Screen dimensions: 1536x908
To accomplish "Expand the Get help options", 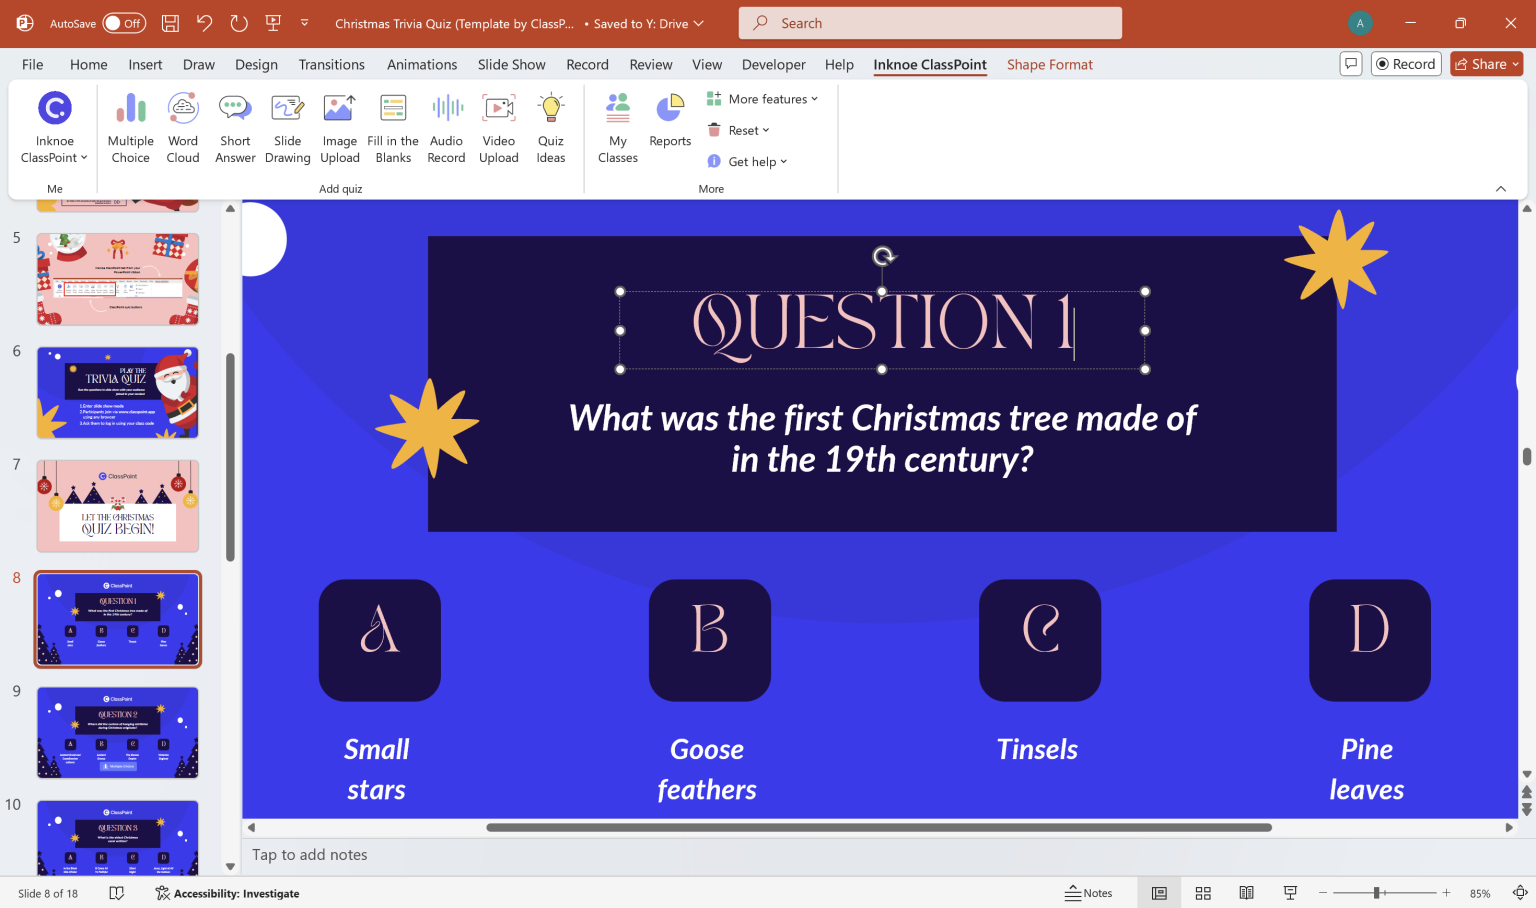I will [x=747, y=161].
